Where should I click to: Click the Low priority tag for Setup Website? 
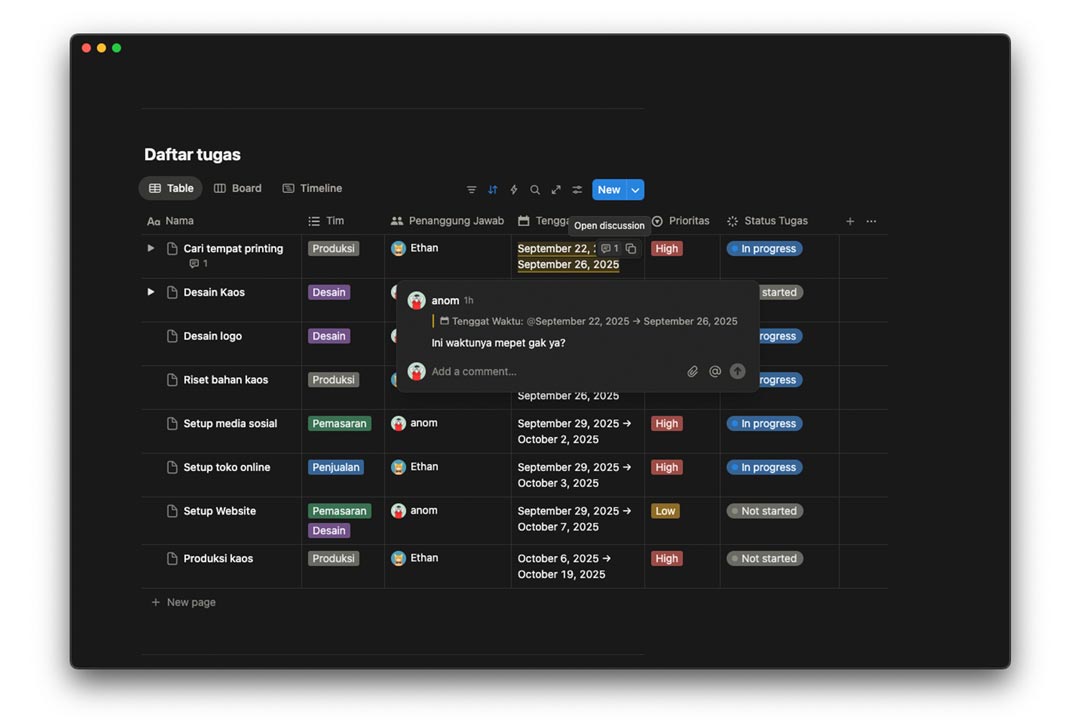pos(665,511)
